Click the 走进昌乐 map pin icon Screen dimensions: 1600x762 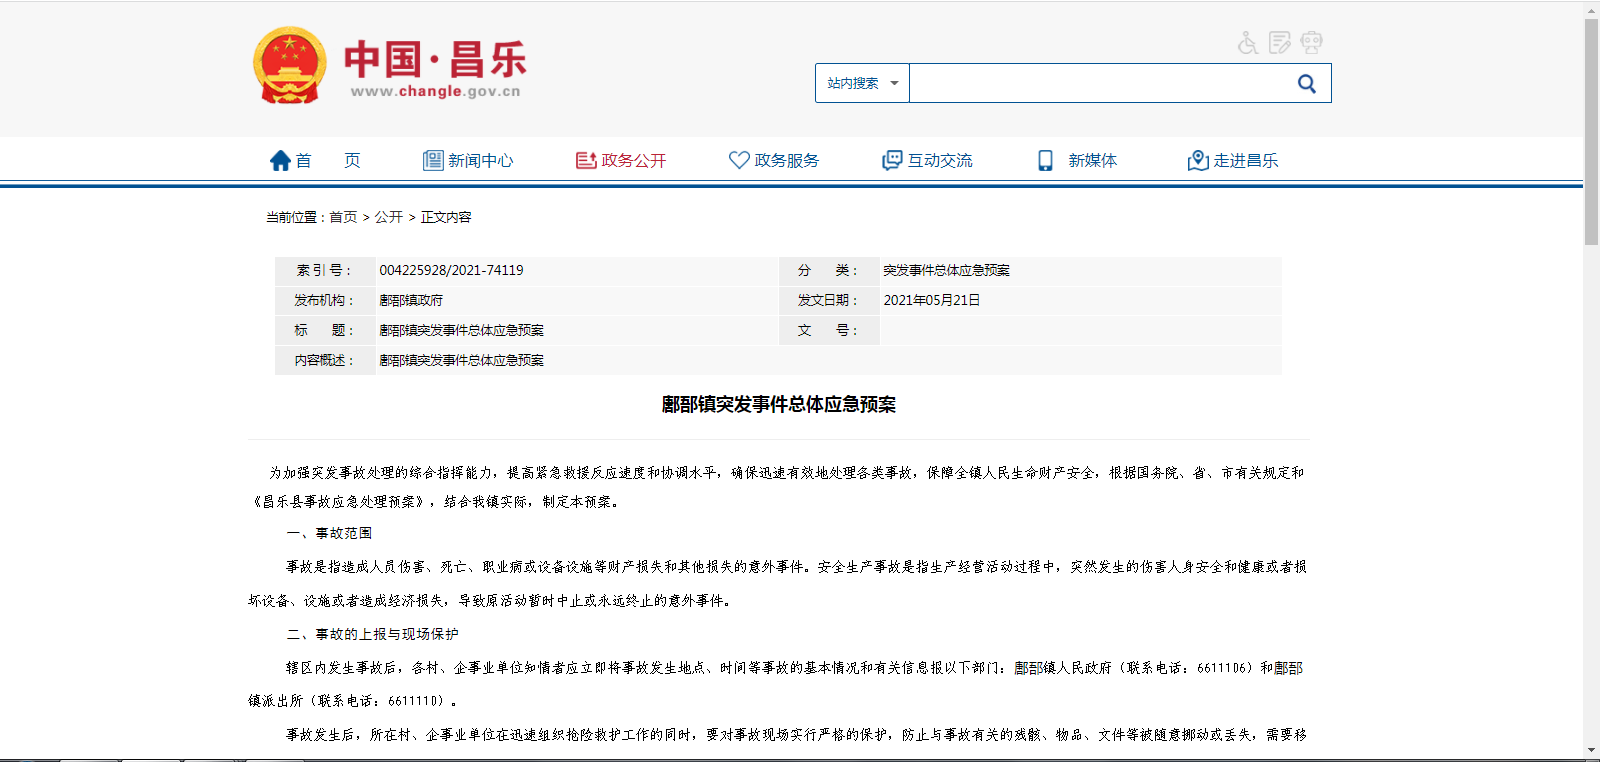tap(1198, 161)
